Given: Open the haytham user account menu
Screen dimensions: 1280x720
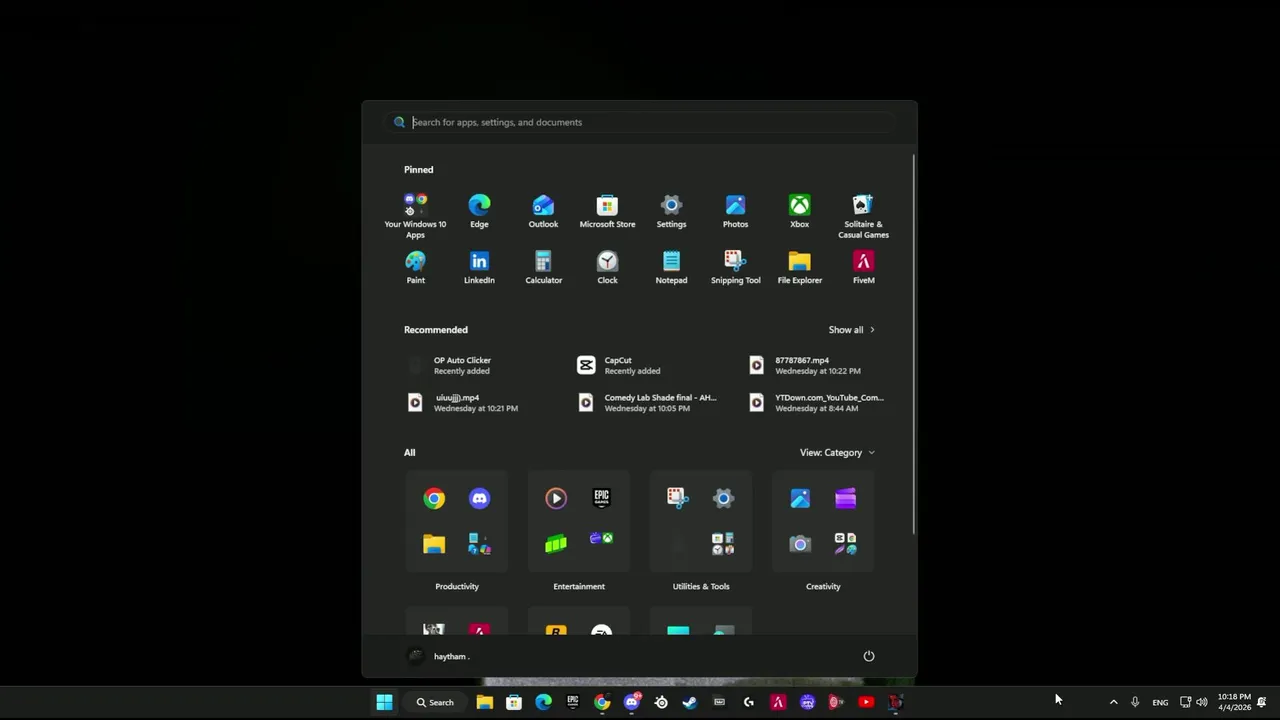Looking at the screenshot, I should coord(438,656).
